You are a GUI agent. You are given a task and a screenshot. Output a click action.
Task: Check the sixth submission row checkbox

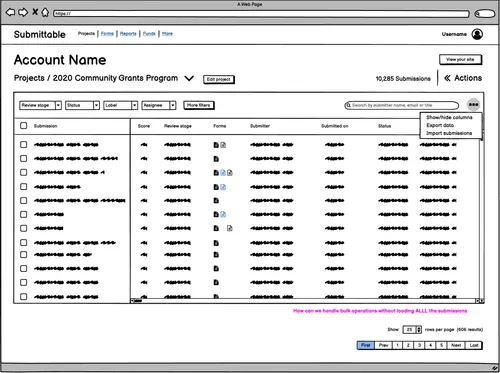(x=23, y=214)
